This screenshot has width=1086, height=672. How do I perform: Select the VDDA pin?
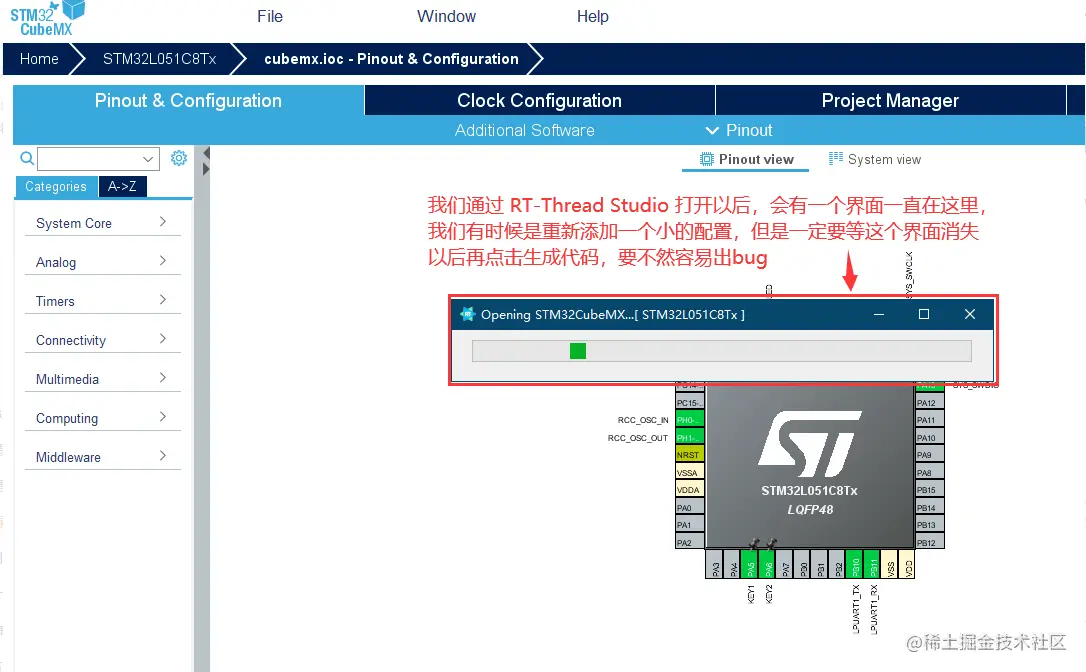(x=689, y=490)
